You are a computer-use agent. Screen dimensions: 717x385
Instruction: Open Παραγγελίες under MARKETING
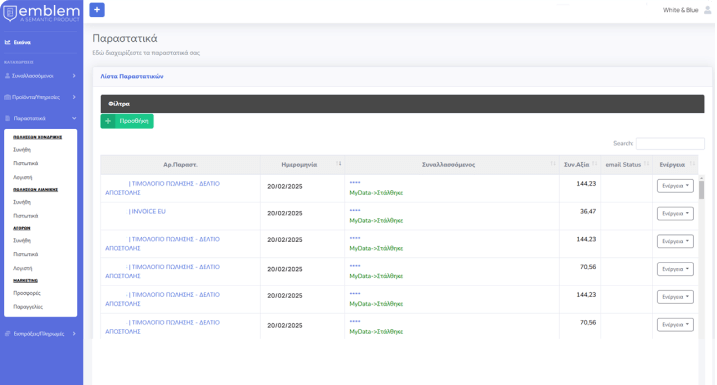(x=28, y=307)
